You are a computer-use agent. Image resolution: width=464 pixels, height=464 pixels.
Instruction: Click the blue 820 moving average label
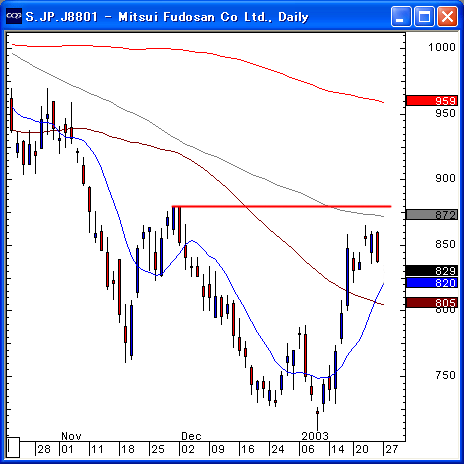pos(432,283)
